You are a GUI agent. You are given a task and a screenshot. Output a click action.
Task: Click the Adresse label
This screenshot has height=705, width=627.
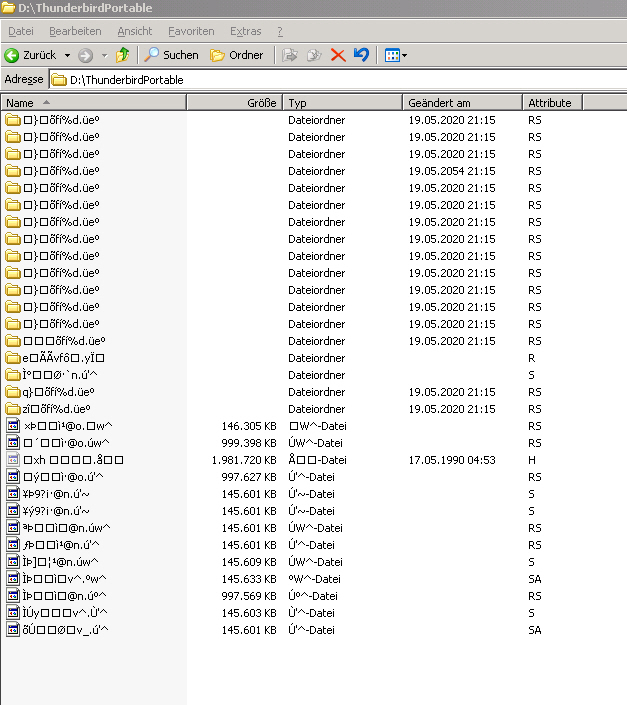(x=24, y=79)
